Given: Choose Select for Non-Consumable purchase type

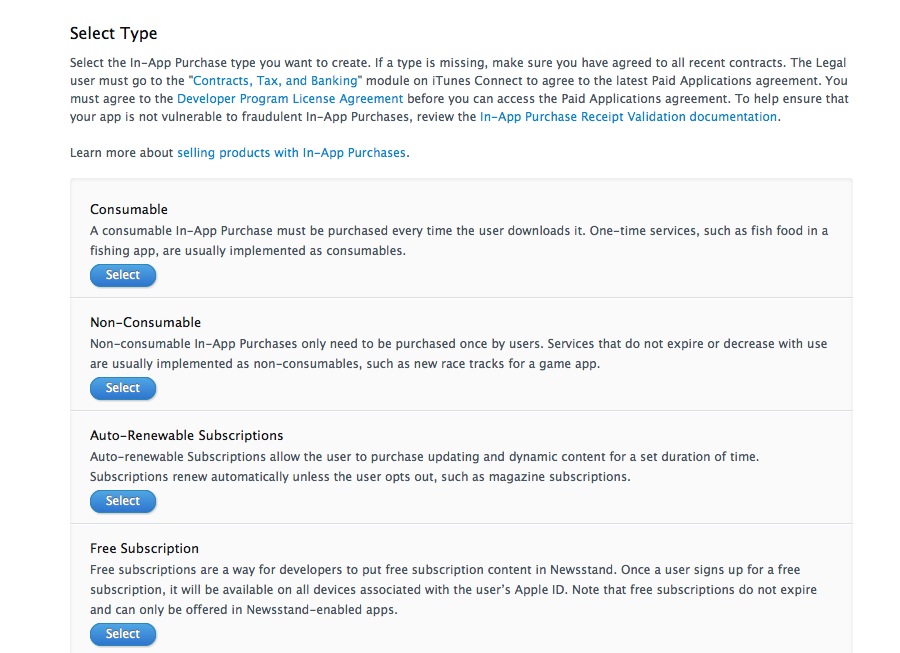Looking at the screenshot, I should tap(123, 388).
